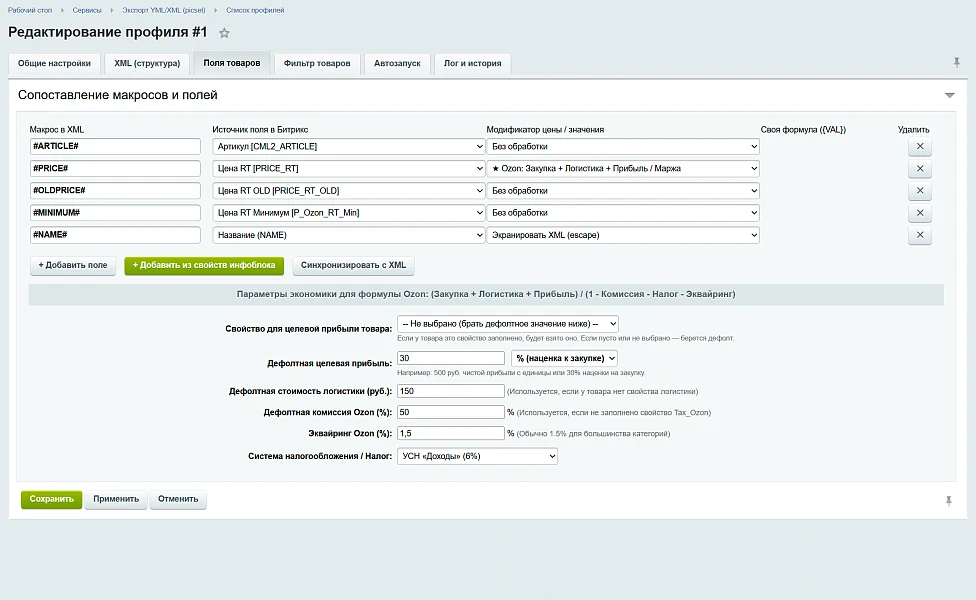This screenshot has width=976, height=600.
Task: Click the Модификатор цены / значения header
Action: pyautogui.click(x=545, y=129)
